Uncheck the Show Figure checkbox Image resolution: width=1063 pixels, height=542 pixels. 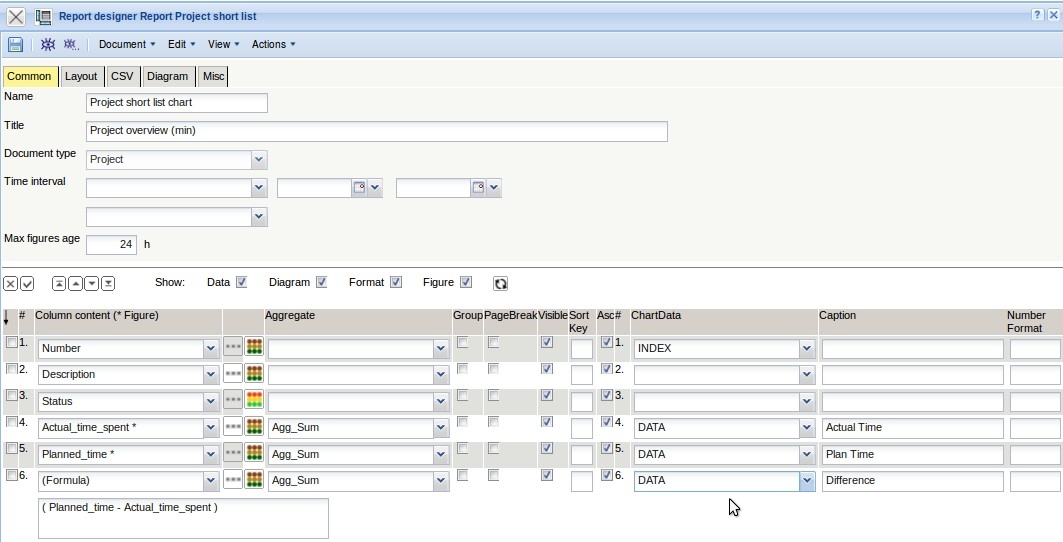(x=466, y=283)
